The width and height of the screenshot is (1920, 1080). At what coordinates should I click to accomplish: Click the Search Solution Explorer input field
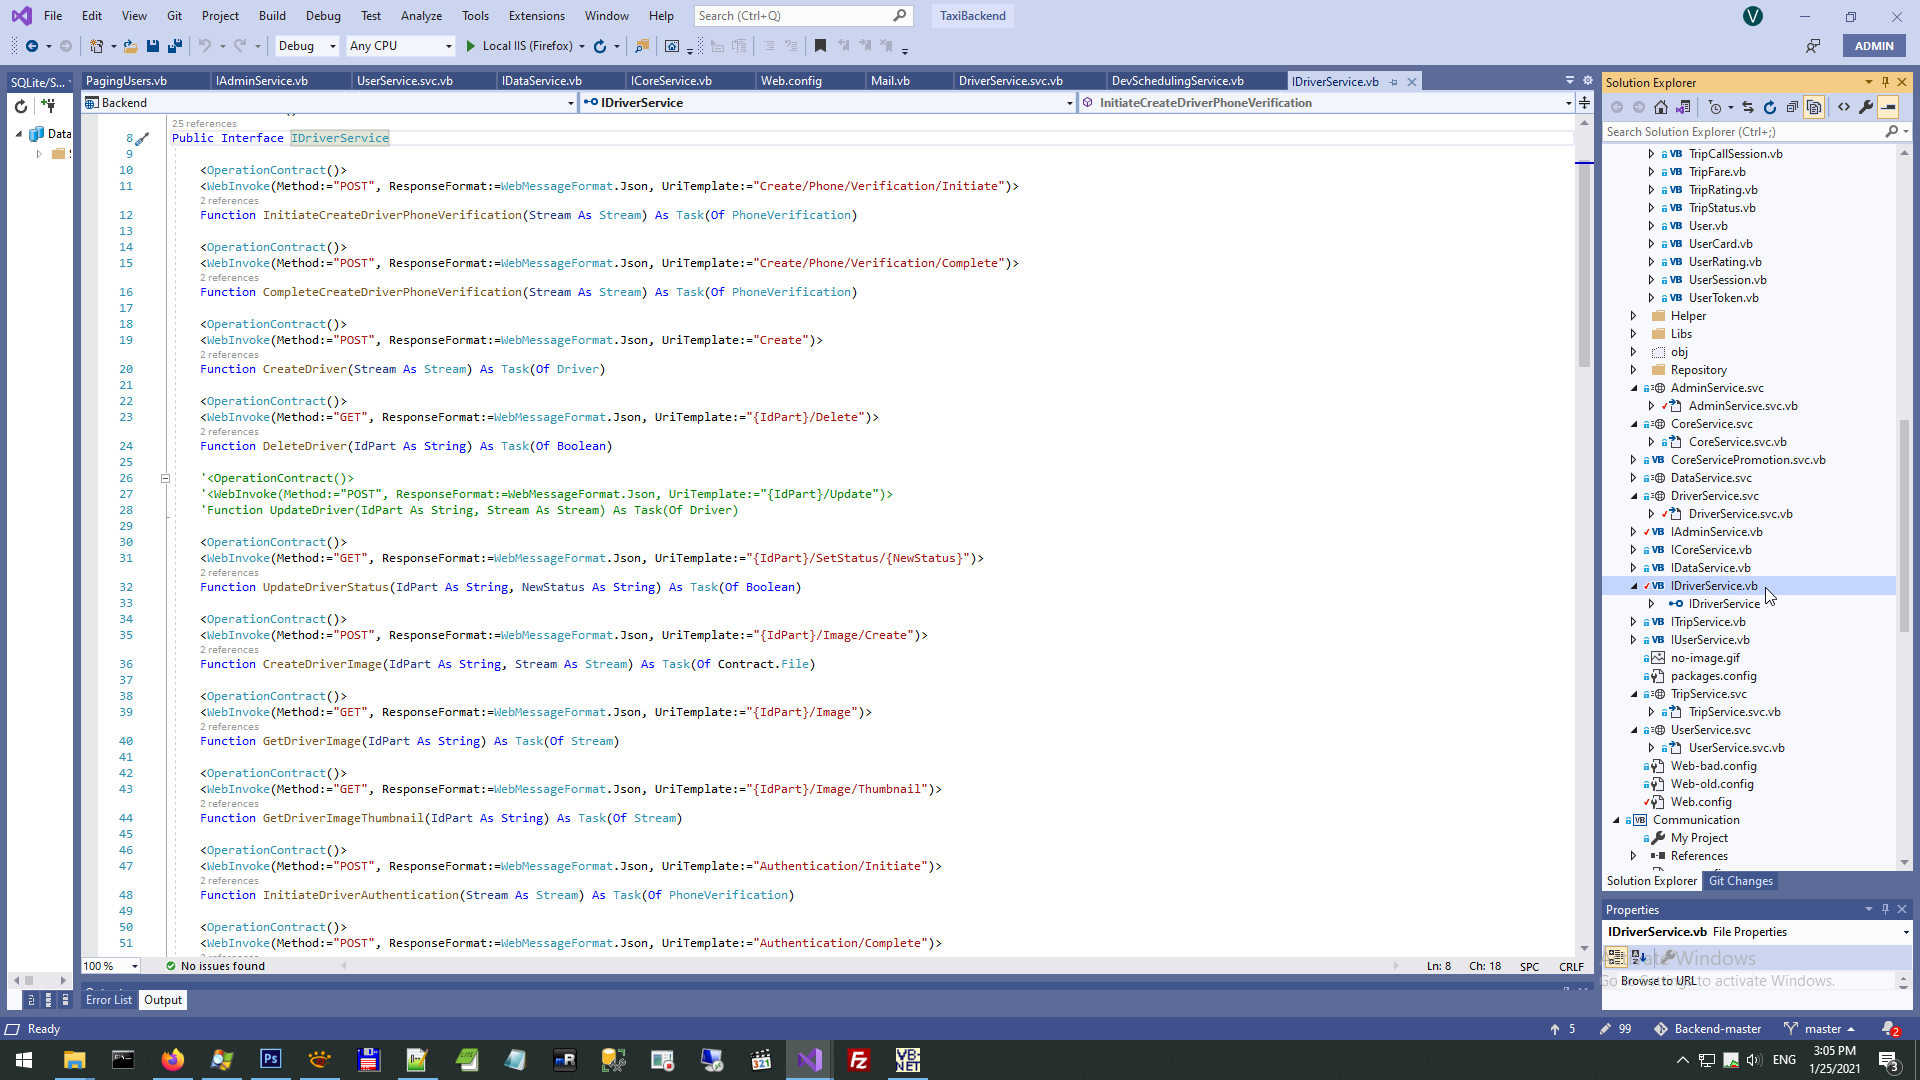(1740, 132)
